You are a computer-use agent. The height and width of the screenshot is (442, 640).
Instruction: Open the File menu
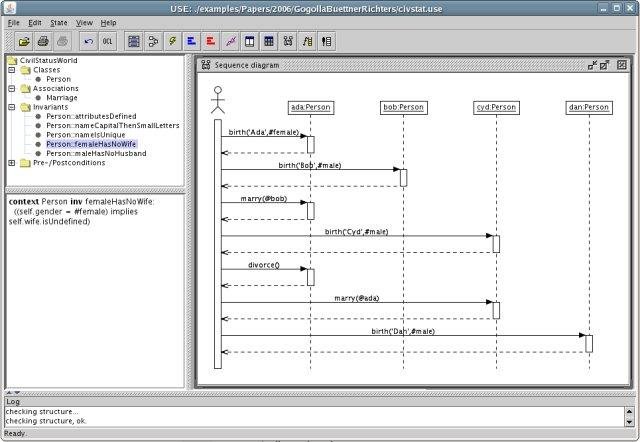tap(13, 23)
